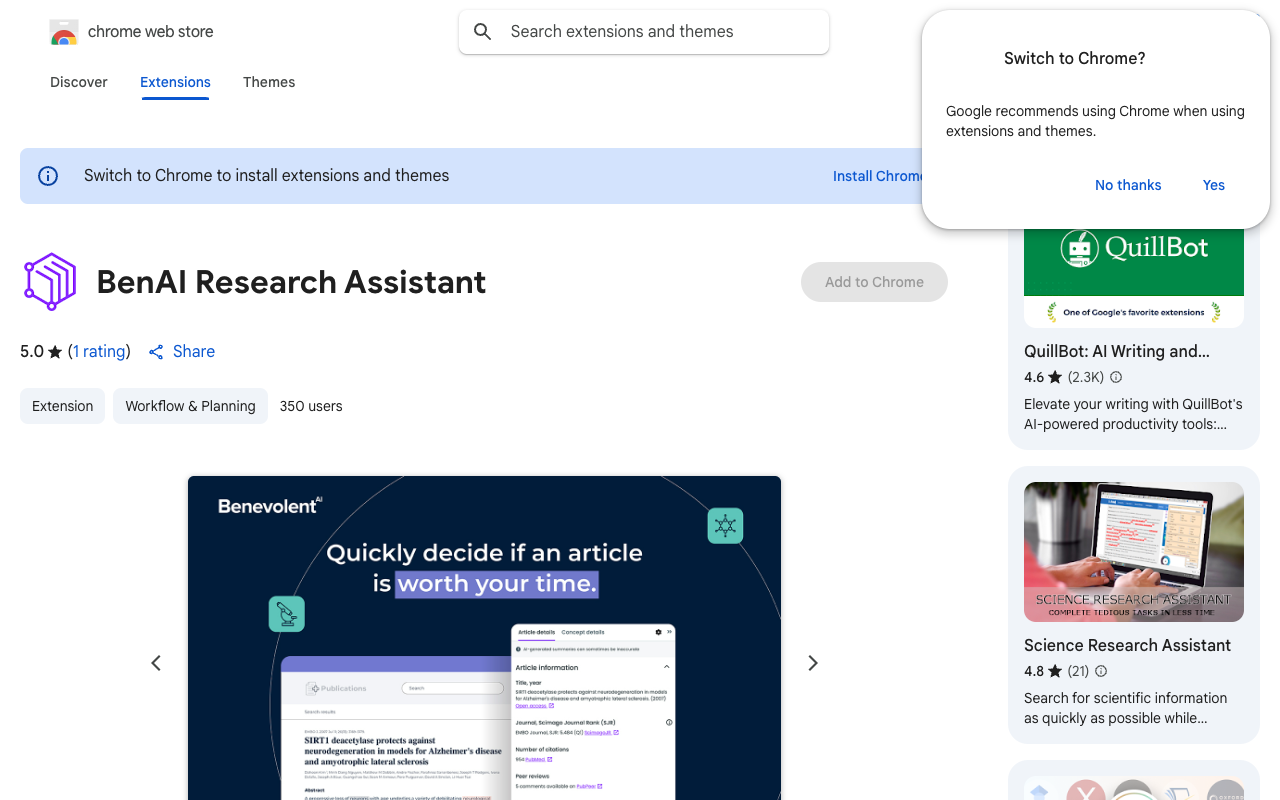Click the Share icon

point(156,352)
